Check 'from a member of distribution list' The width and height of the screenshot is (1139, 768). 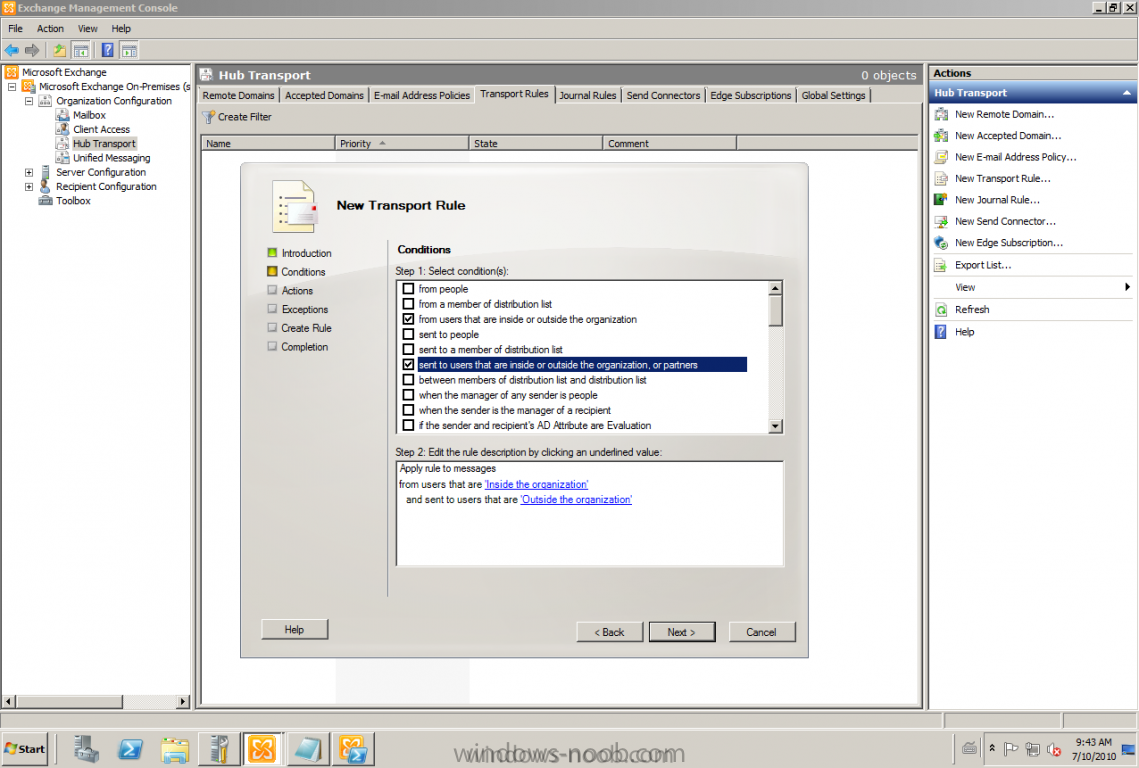click(408, 304)
